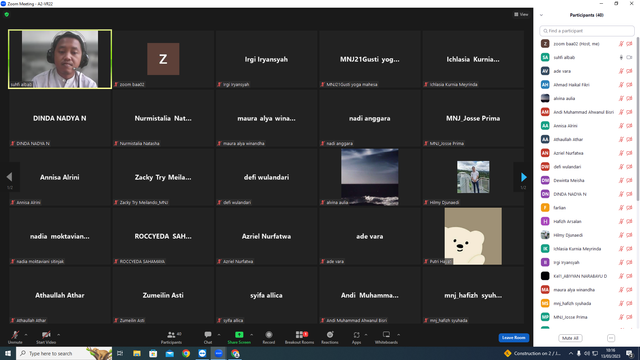Viewport: 640px width, 360px height.
Task: Toggle video icon for farlian in list
Action: click(x=629, y=208)
